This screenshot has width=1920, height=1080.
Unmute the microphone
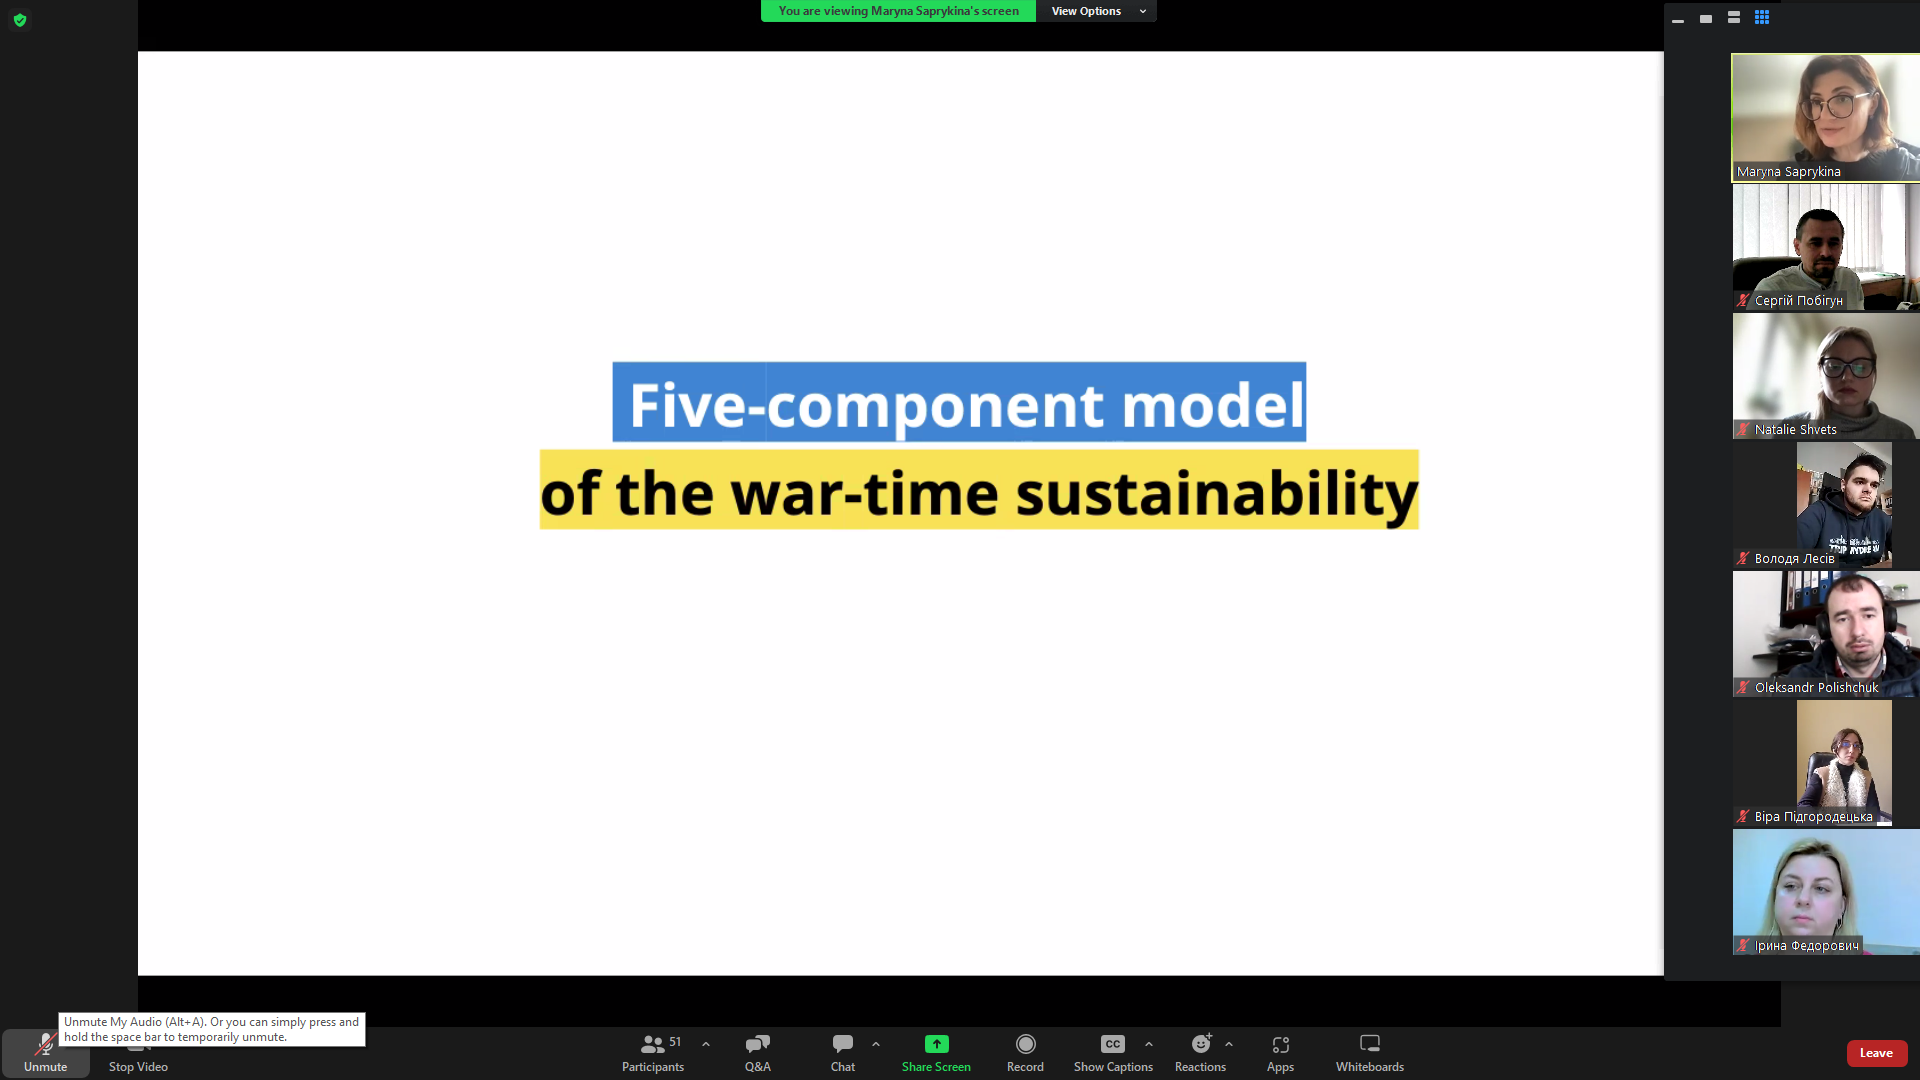click(45, 1052)
